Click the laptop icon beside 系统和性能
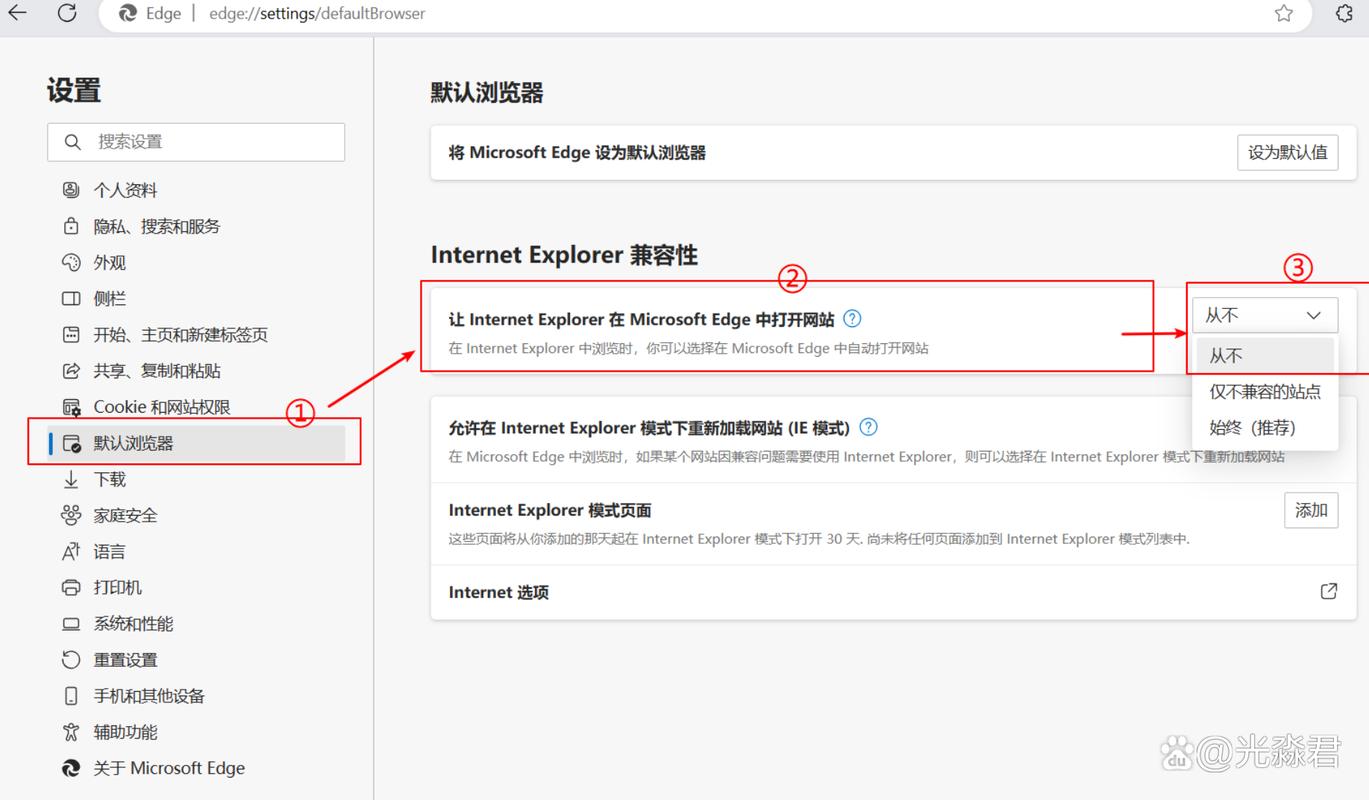1369x800 pixels. point(71,624)
